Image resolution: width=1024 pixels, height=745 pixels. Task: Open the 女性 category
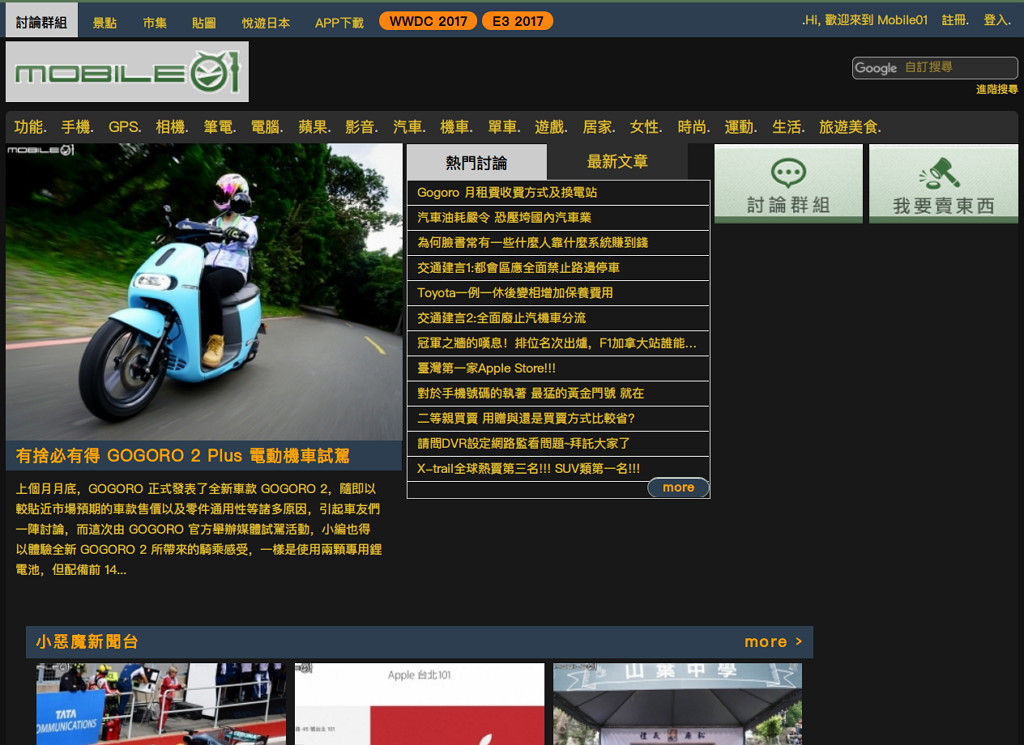click(646, 127)
